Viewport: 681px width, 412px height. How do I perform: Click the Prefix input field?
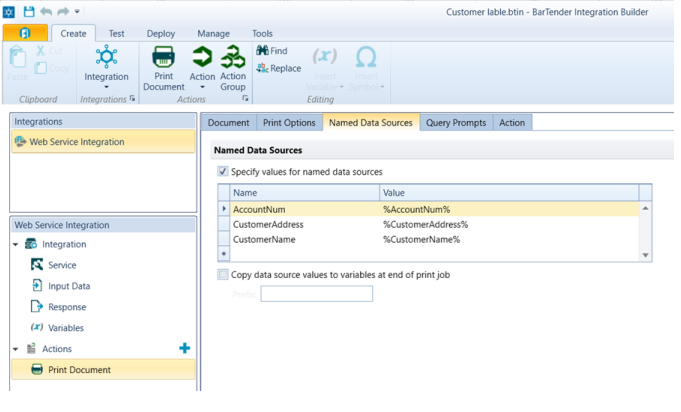point(317,294)
